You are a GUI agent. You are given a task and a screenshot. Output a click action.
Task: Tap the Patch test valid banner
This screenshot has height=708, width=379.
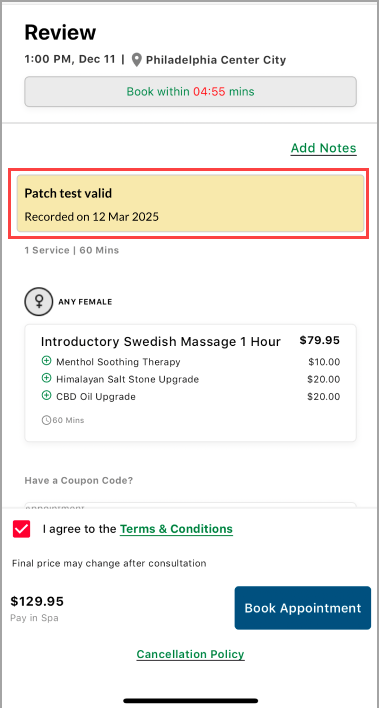[190, 204]
